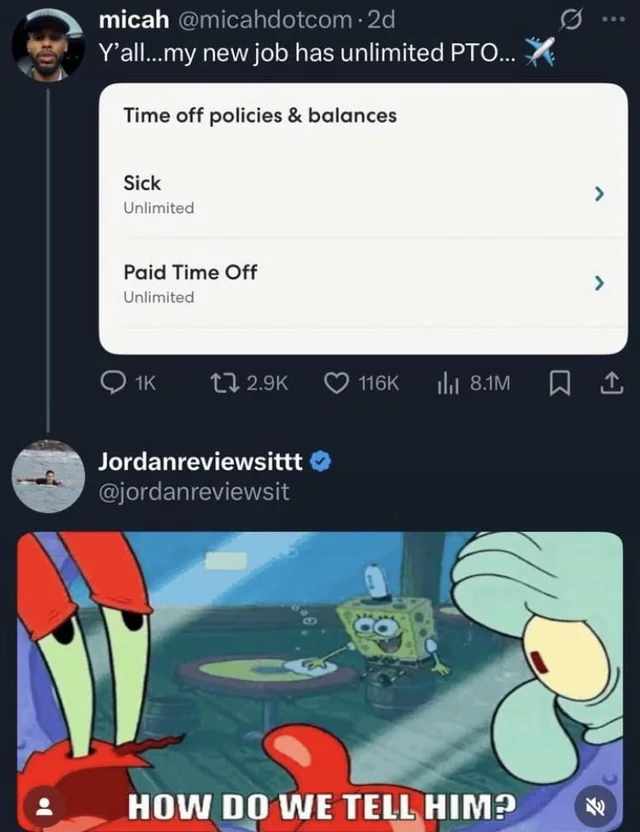Screen dimensions: 640x832
Task: View analytics via the 8.1M views icon
Action: point(473,383)
